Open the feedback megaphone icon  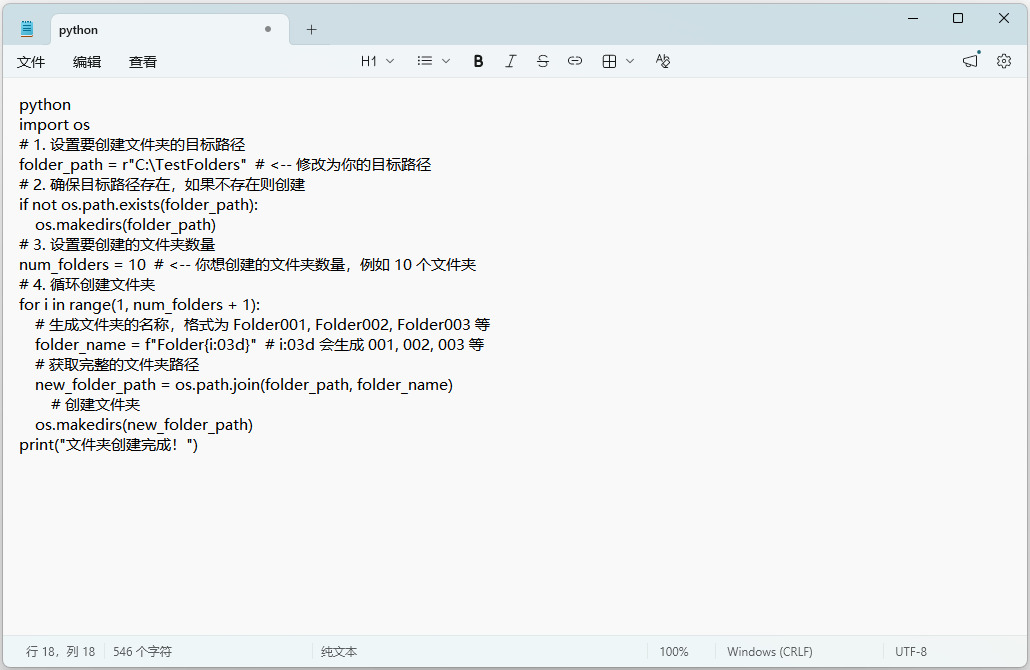coord(971,60)
